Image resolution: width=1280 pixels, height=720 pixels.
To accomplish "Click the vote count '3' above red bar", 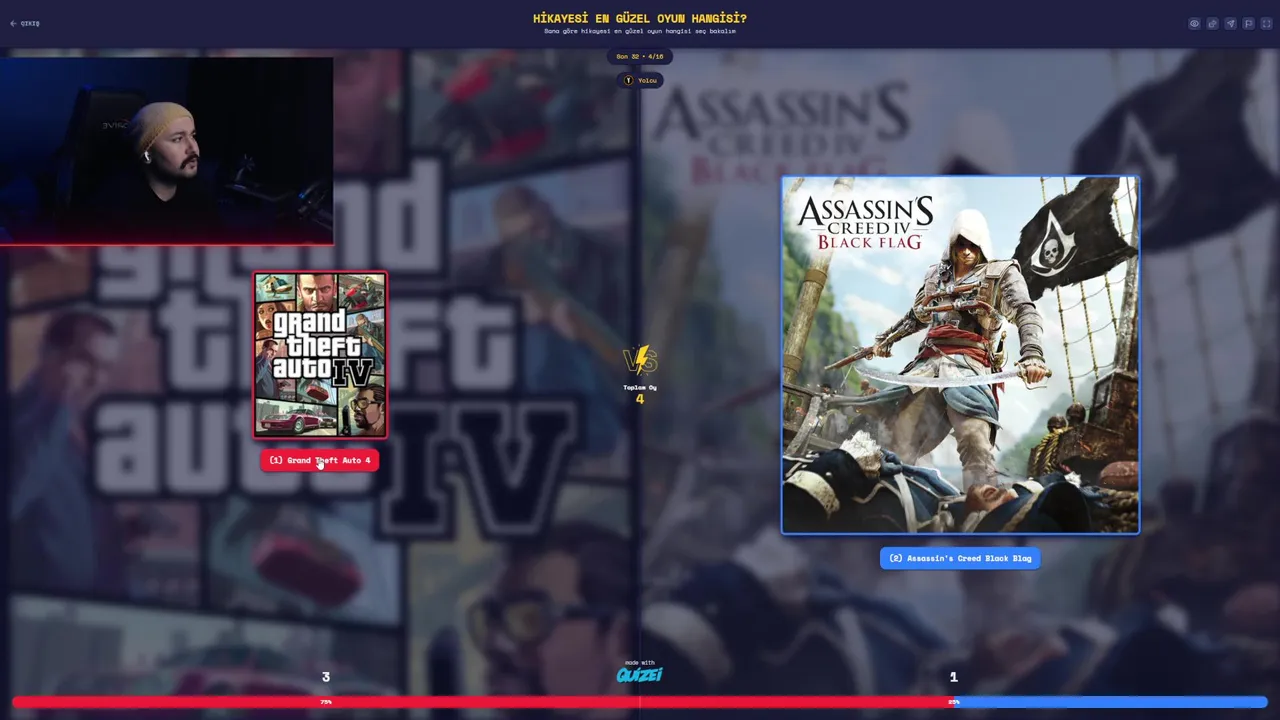I will click(x=326, y=677).
